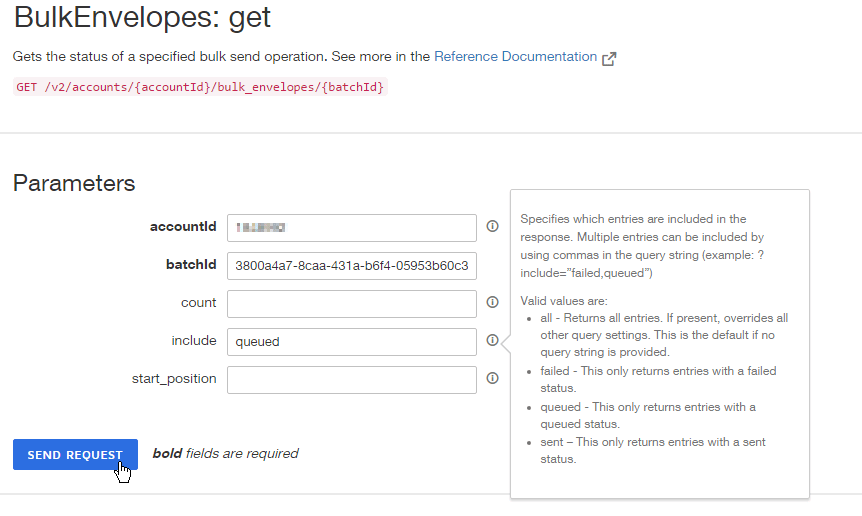
Task: Click the include field containing queued
Action: [x=351, y=342]
